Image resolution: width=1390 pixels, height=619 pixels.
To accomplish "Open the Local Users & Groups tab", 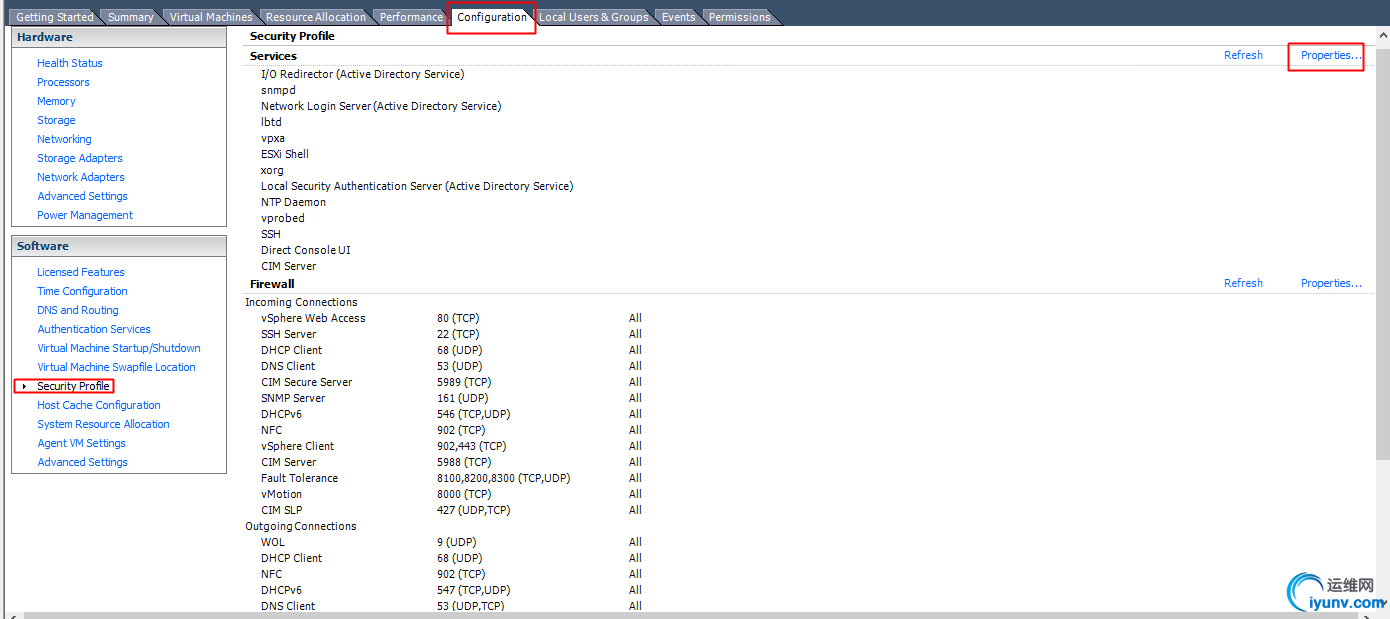I will tap(593, 17).
